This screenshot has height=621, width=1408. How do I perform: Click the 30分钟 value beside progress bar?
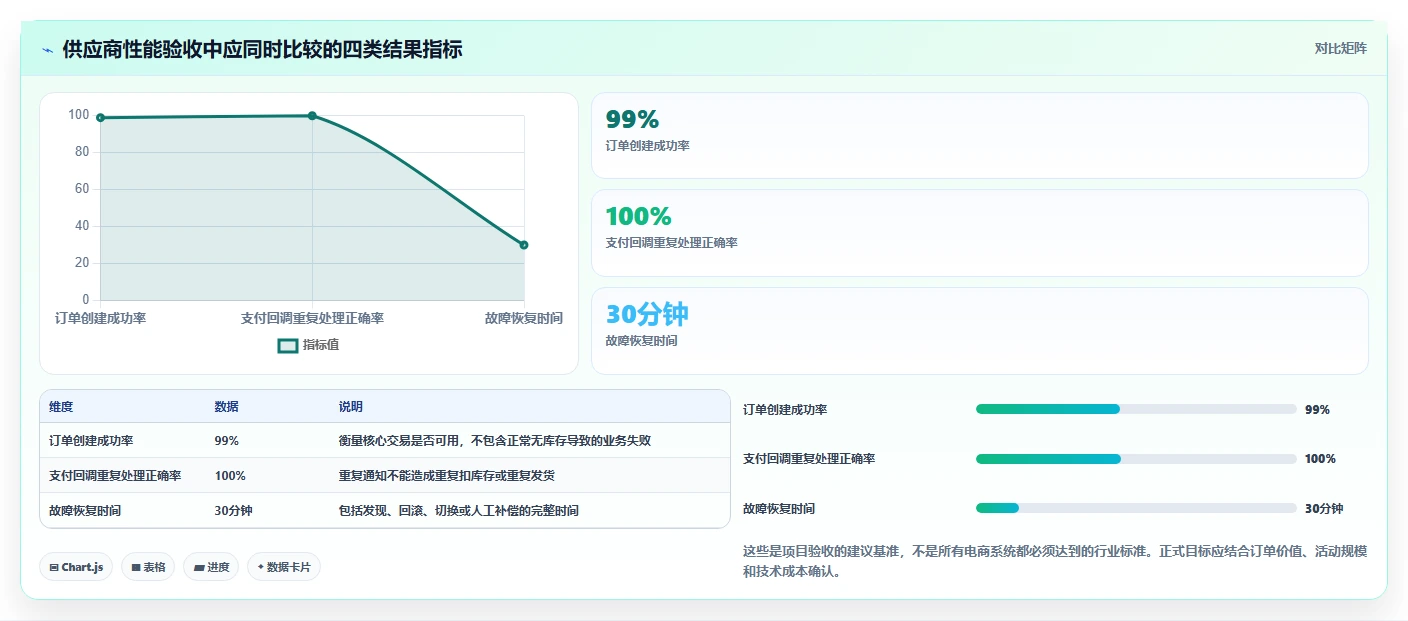[x=1324, y=509]
